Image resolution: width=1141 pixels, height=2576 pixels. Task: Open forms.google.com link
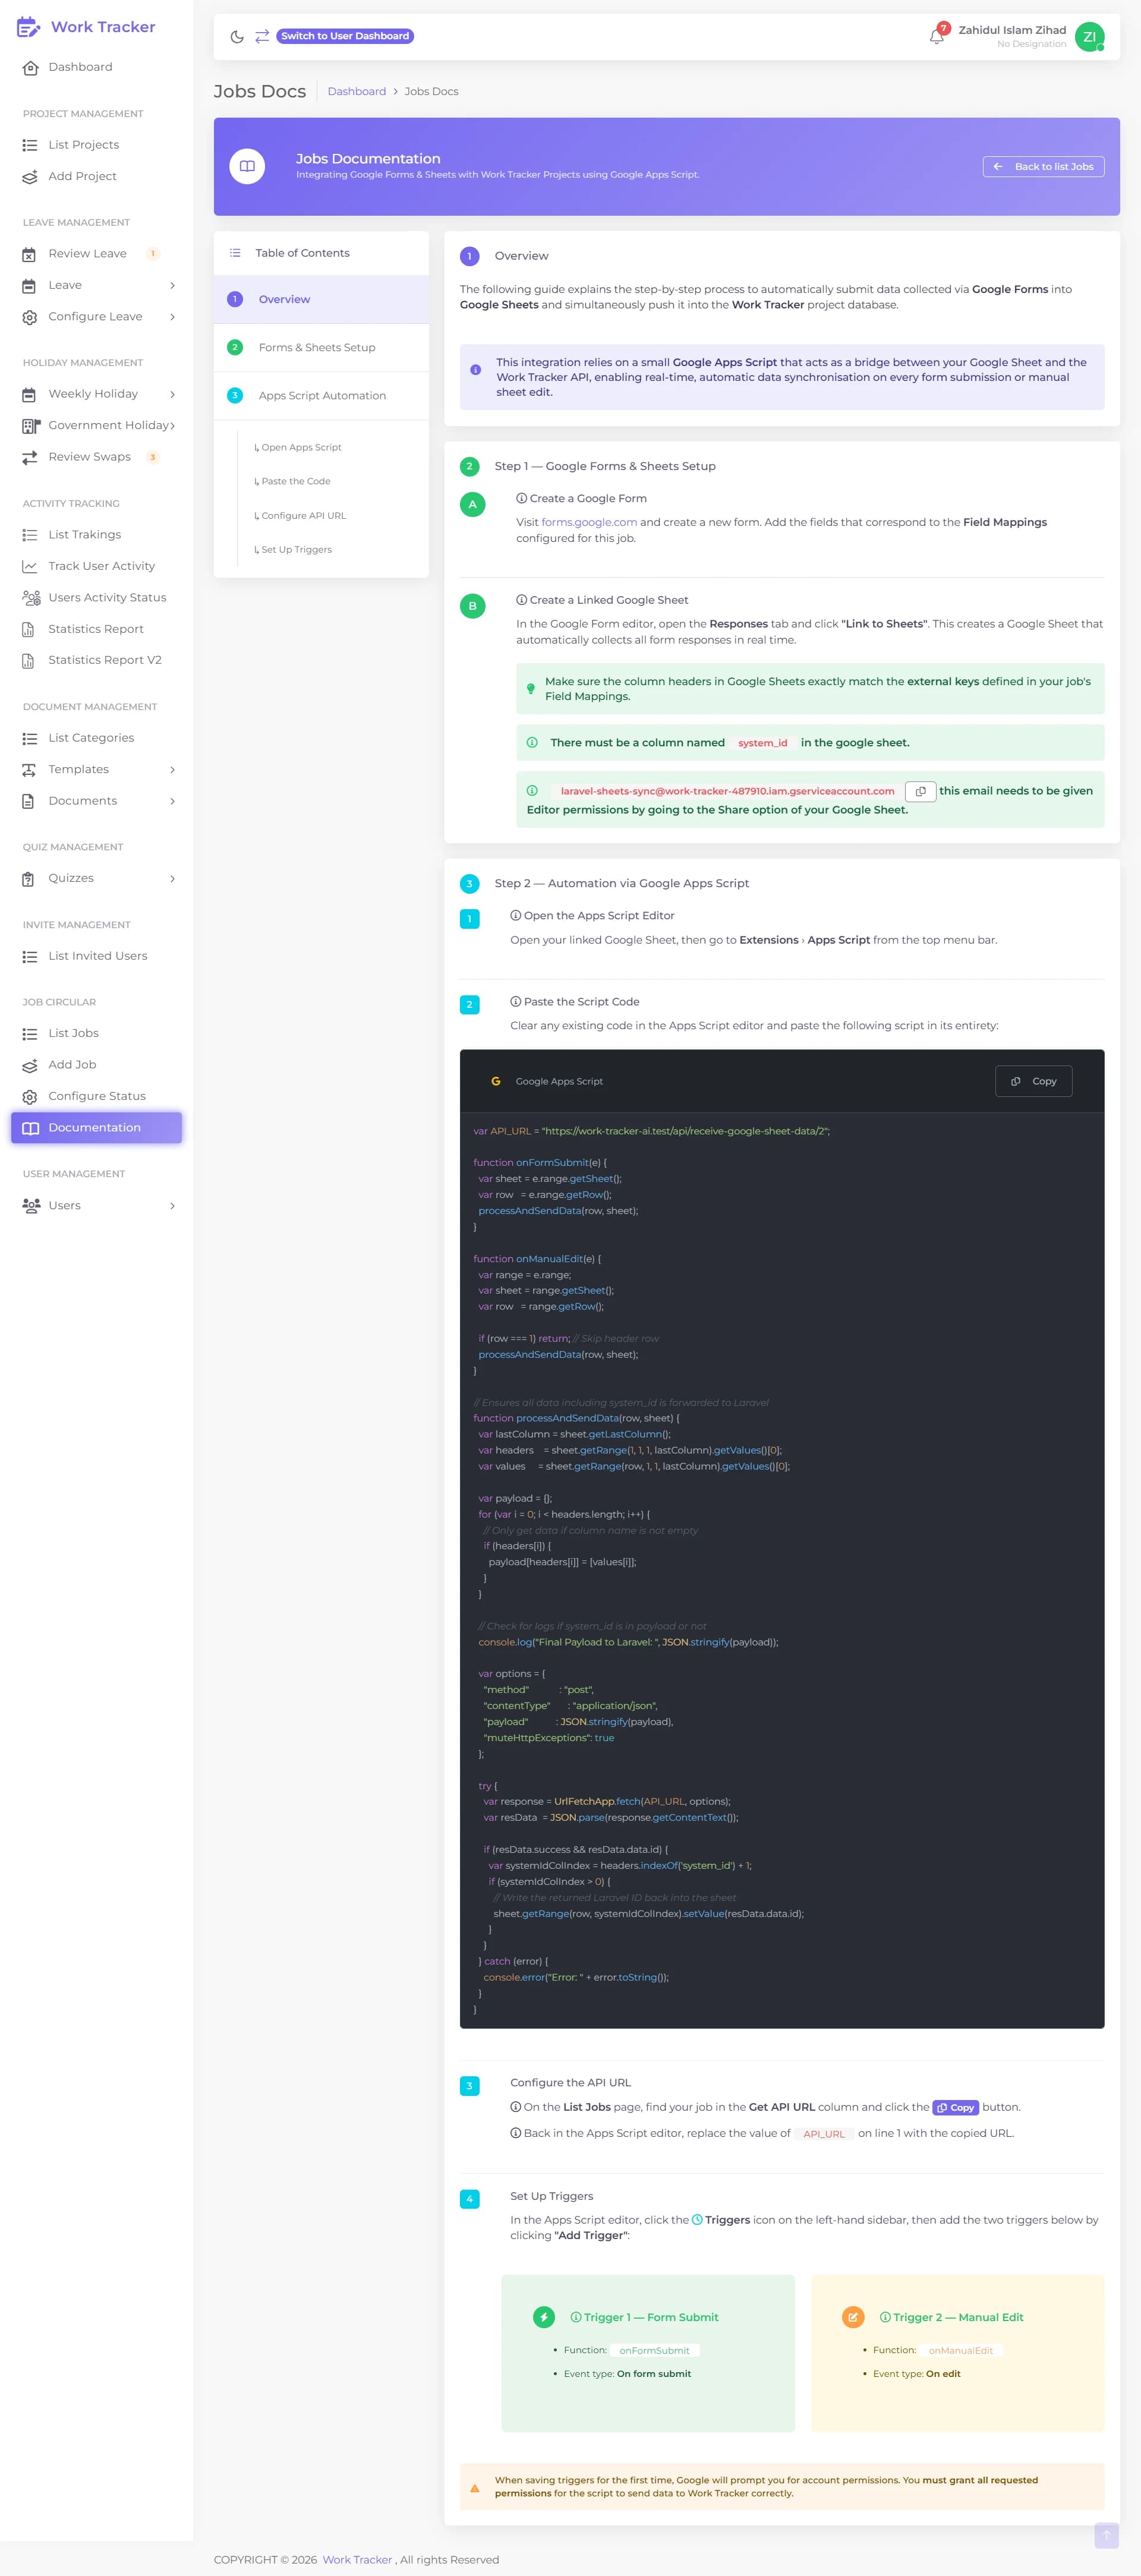(x=589, y=522)
